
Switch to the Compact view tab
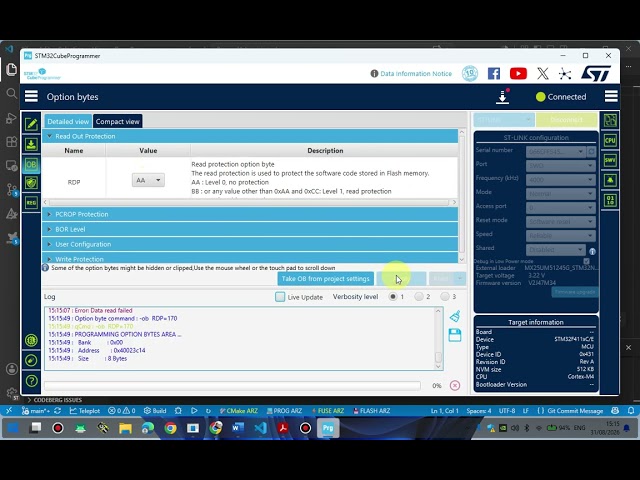[x=118, y=122]
